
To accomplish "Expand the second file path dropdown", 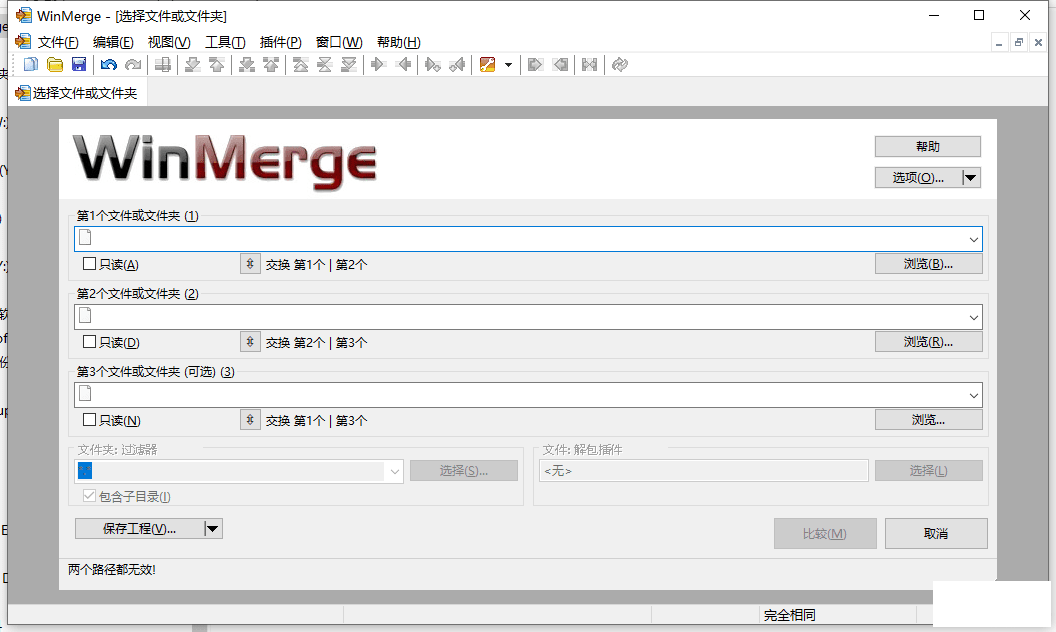I will (973, 317).
